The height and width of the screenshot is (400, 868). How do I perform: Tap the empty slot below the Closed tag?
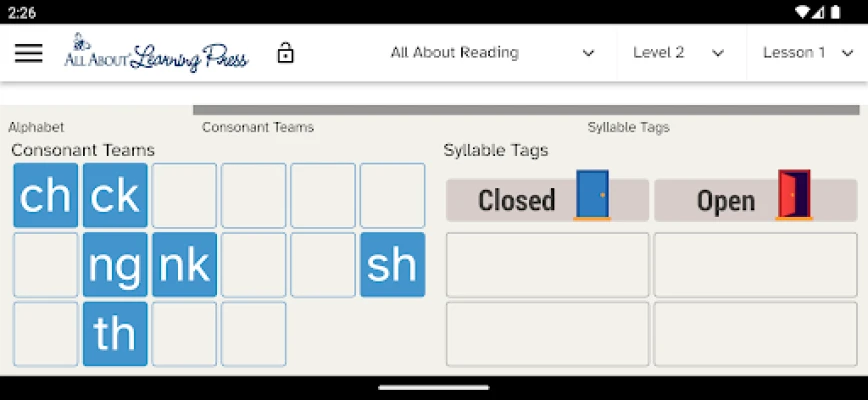pos(547,265)
